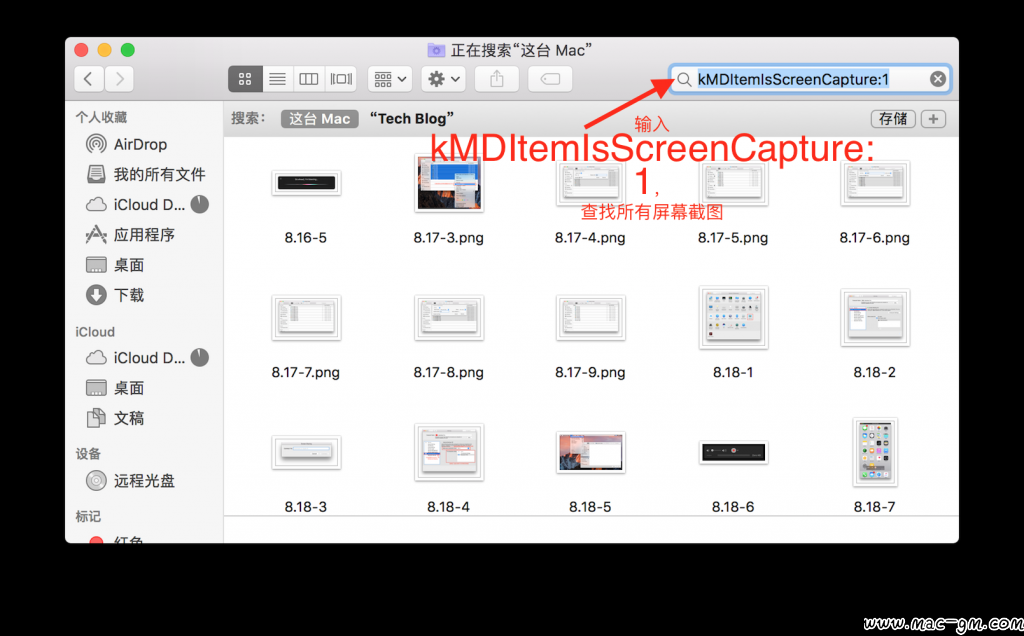This screenshot has width=1024, height=636.
Task: Switch to icon view mode
Action: point(246,79)
